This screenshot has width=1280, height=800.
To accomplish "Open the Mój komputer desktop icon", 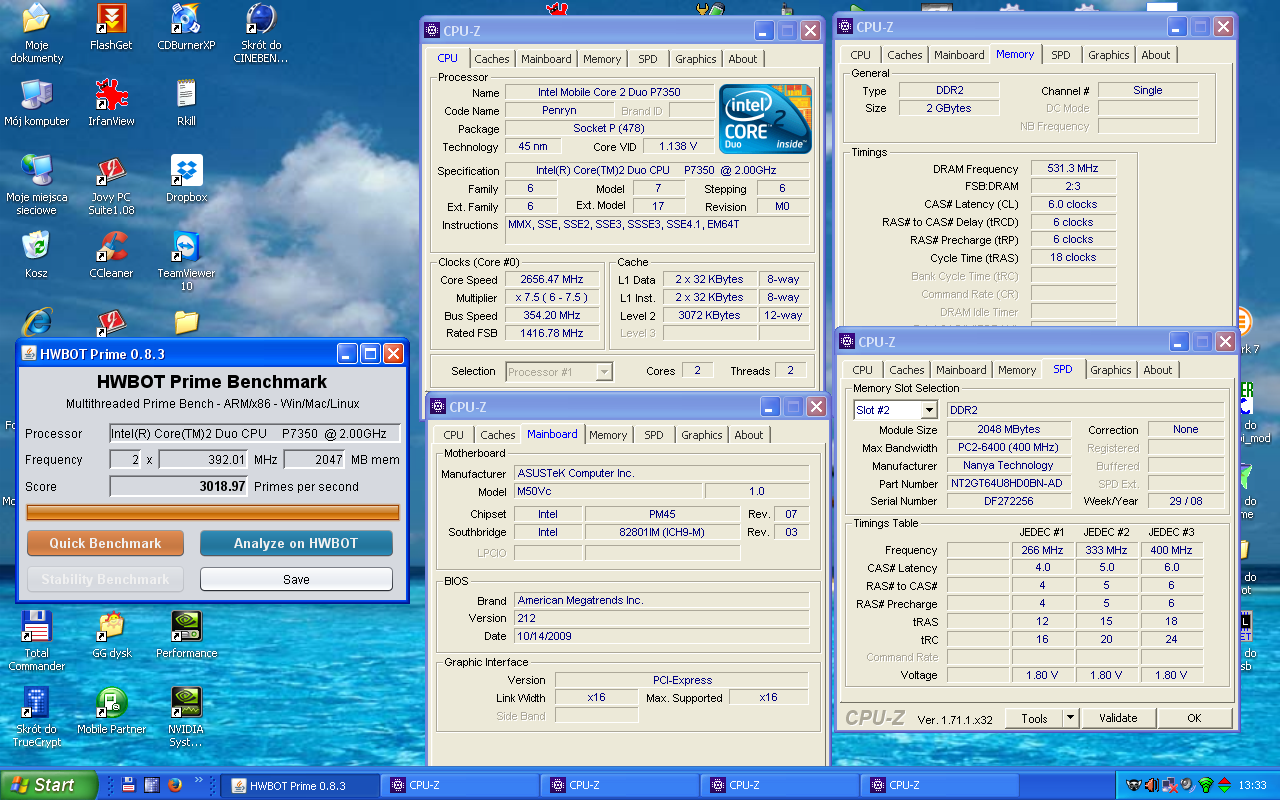I will pos(36,103).
